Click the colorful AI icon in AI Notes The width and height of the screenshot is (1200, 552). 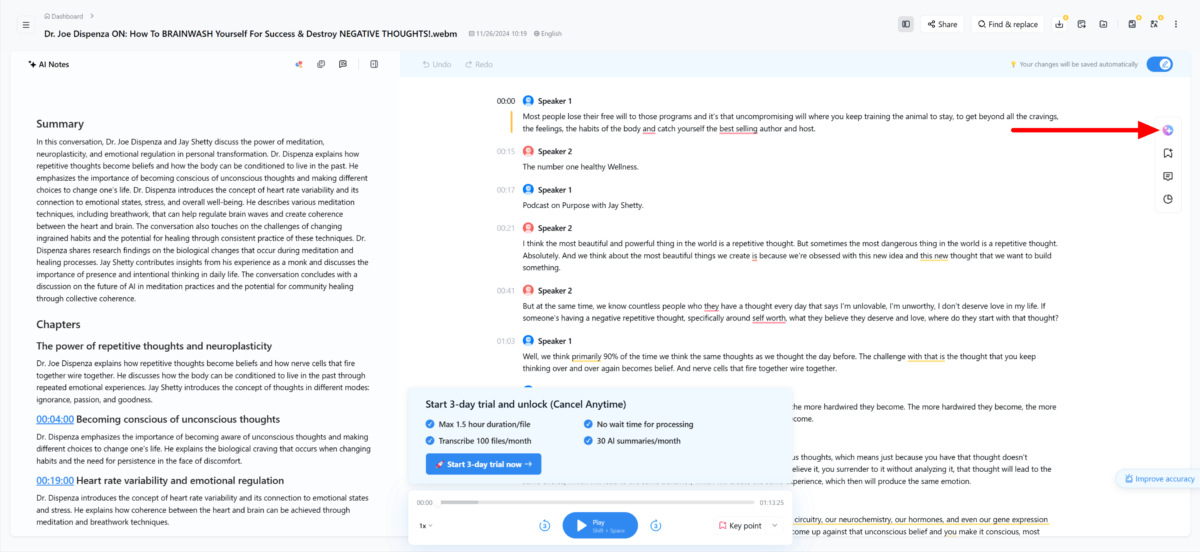click(298, 64)
